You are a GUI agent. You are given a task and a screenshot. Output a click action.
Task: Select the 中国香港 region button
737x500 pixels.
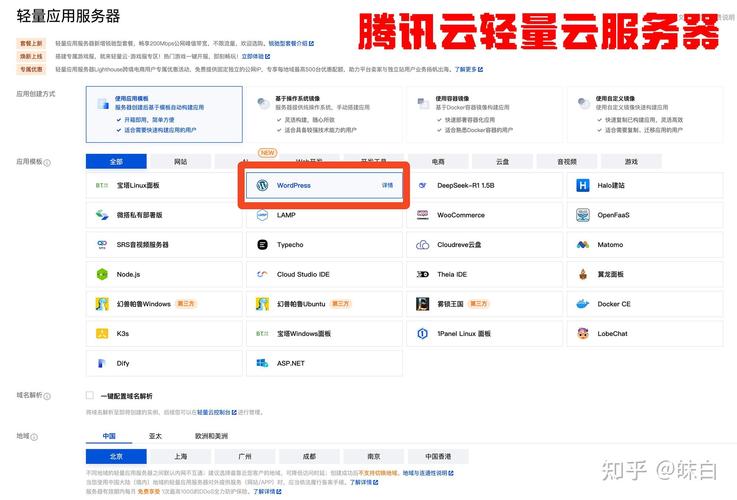(438, 456)
